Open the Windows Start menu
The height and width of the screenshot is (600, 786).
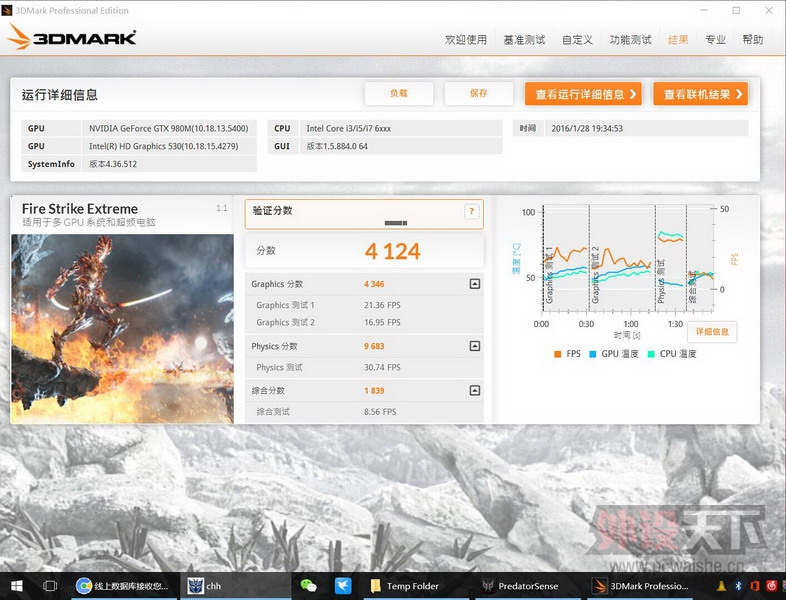coord(16,586)
